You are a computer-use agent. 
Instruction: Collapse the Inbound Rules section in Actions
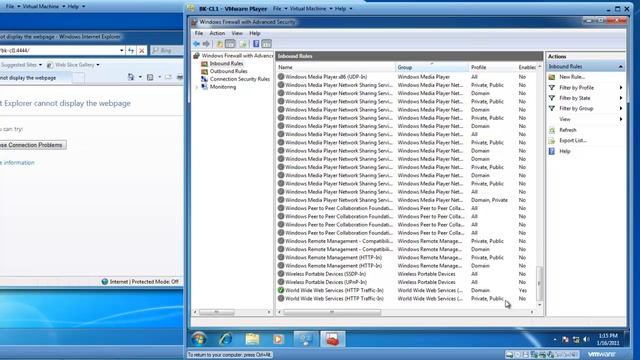(620, 67)
